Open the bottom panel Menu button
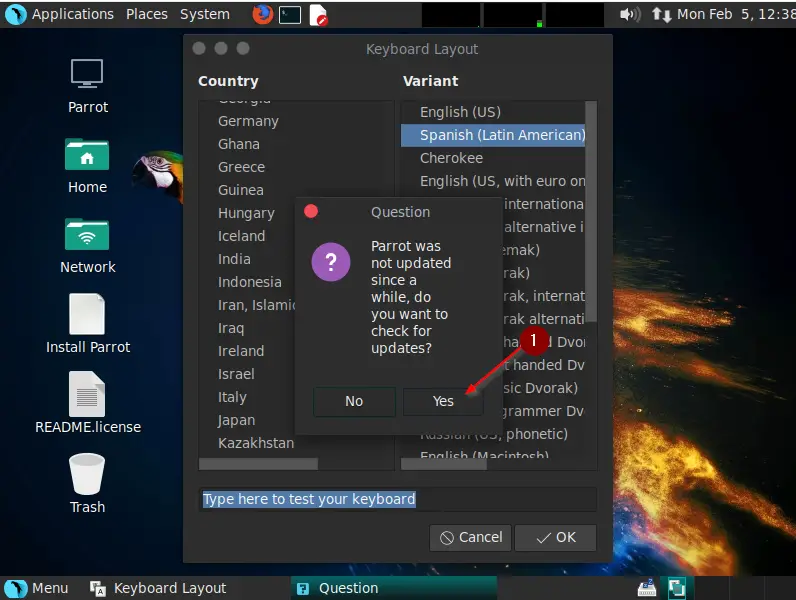Image resolution: width=796 pixels, height=600 pixels. [x=37, y=588]
